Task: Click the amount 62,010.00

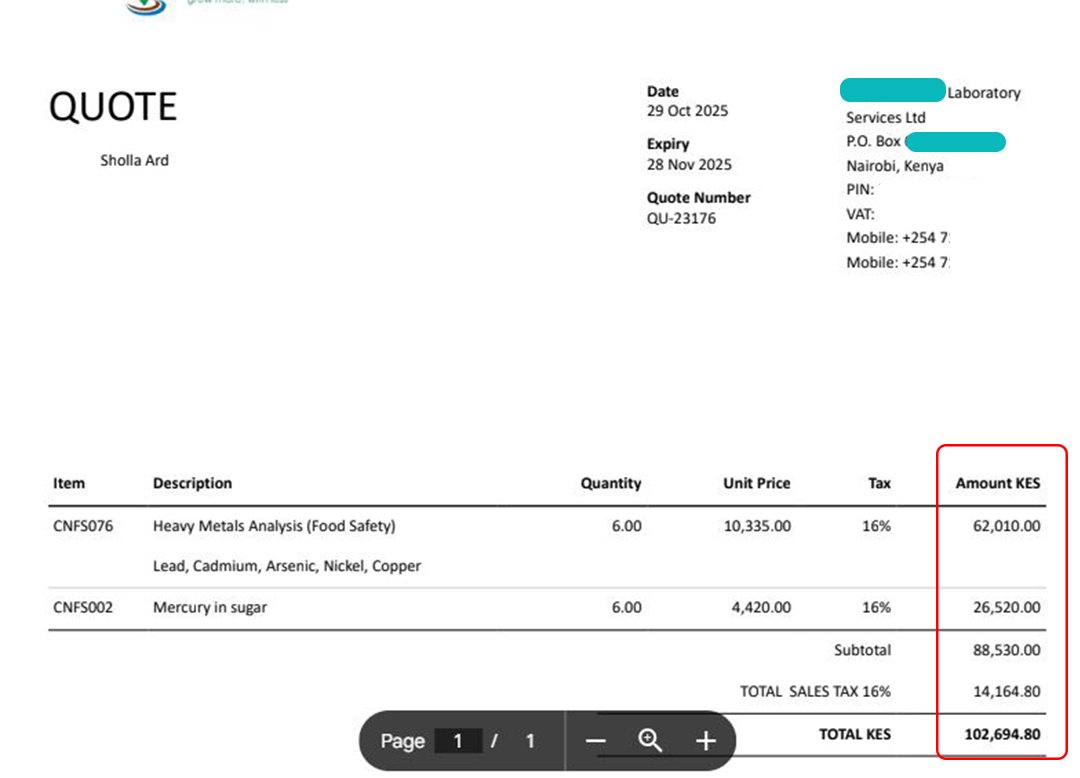Action: [x=1006, y=526]
